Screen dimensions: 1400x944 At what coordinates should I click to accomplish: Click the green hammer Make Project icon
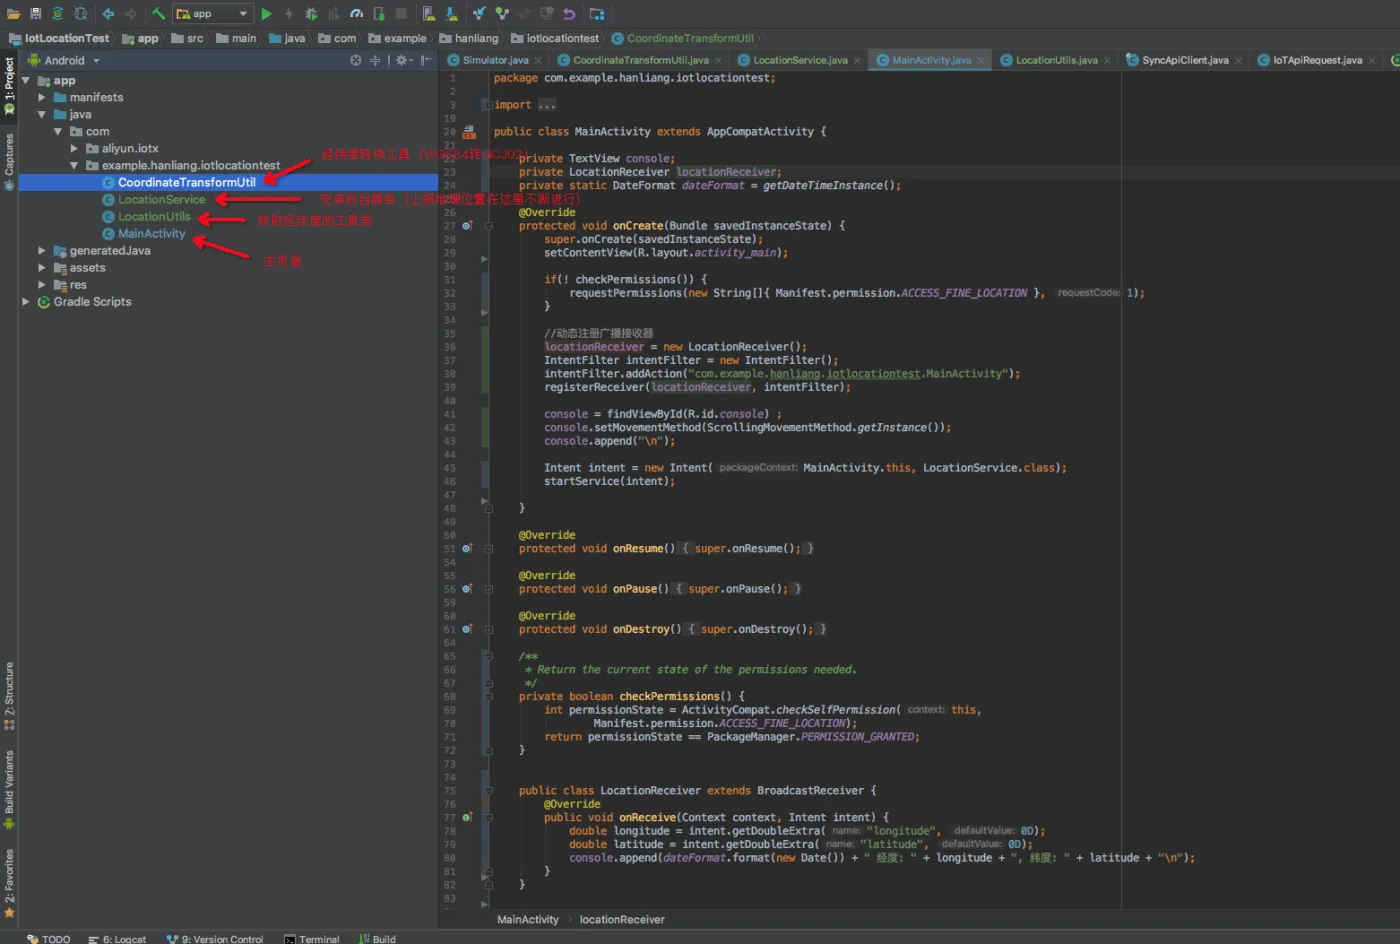[158, 14]
